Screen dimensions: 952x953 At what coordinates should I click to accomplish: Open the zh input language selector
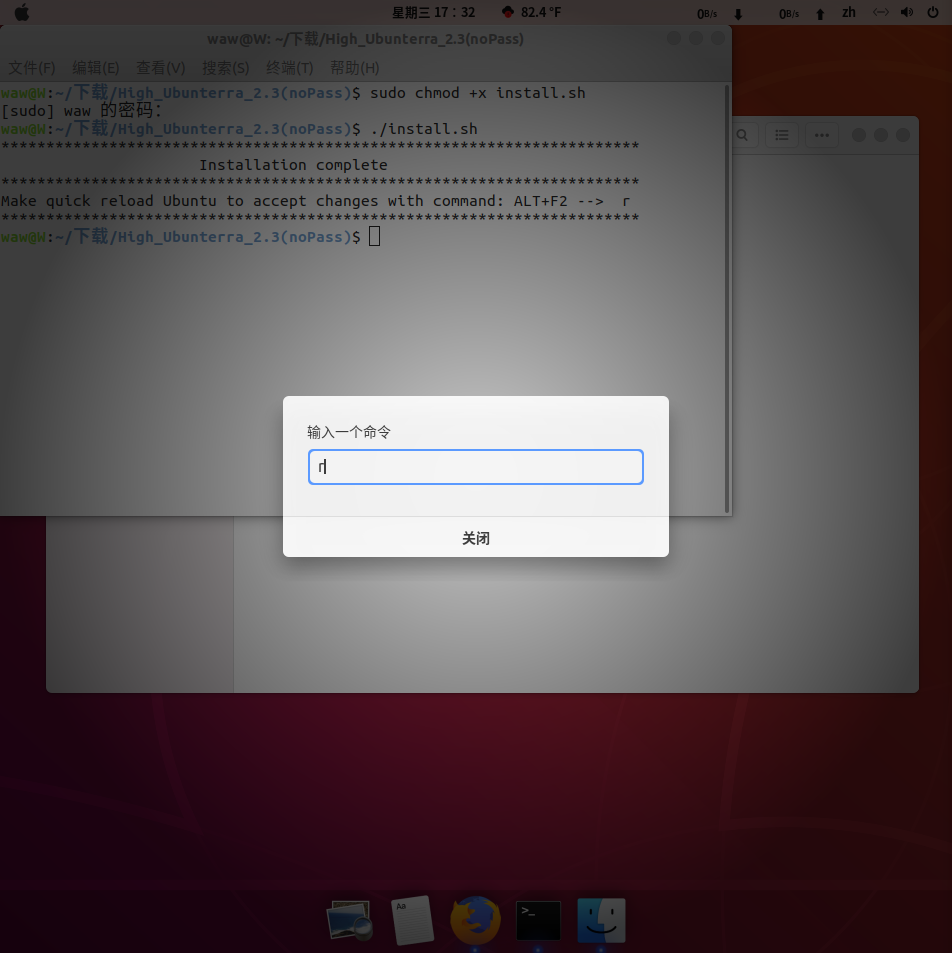click(849, 13)
